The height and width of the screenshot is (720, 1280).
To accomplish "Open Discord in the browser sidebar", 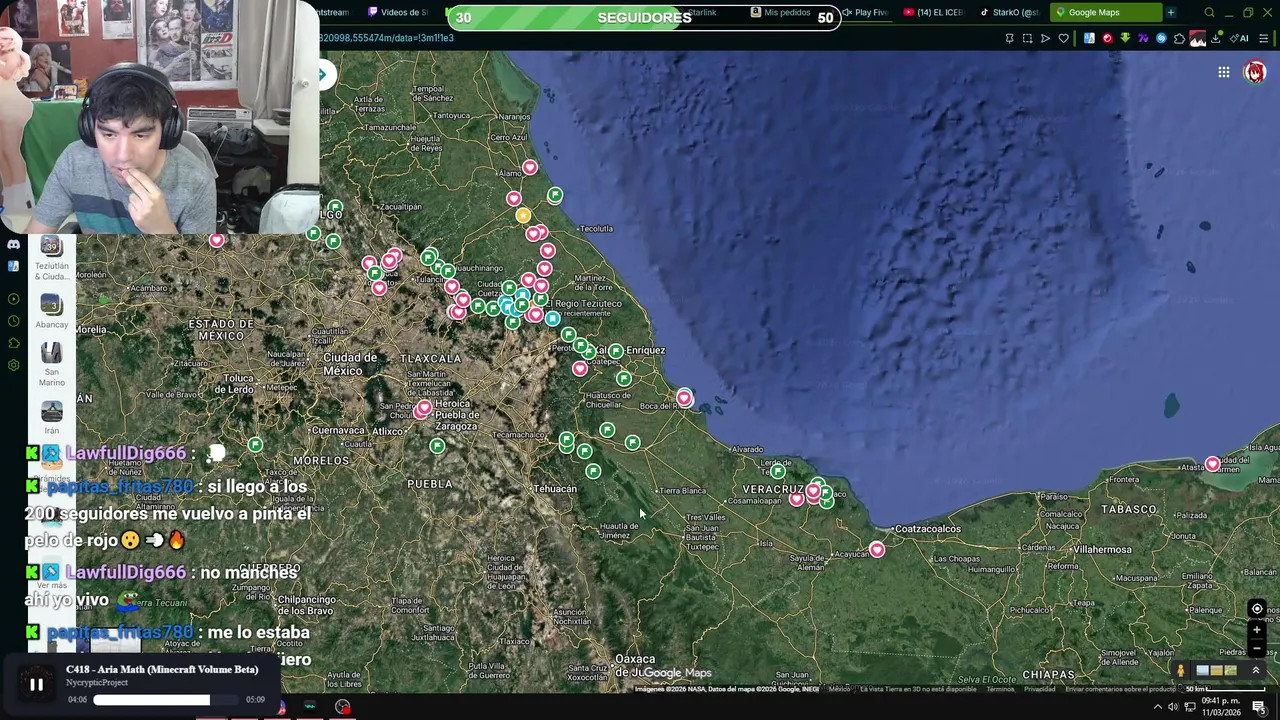I will pos(13,244).
